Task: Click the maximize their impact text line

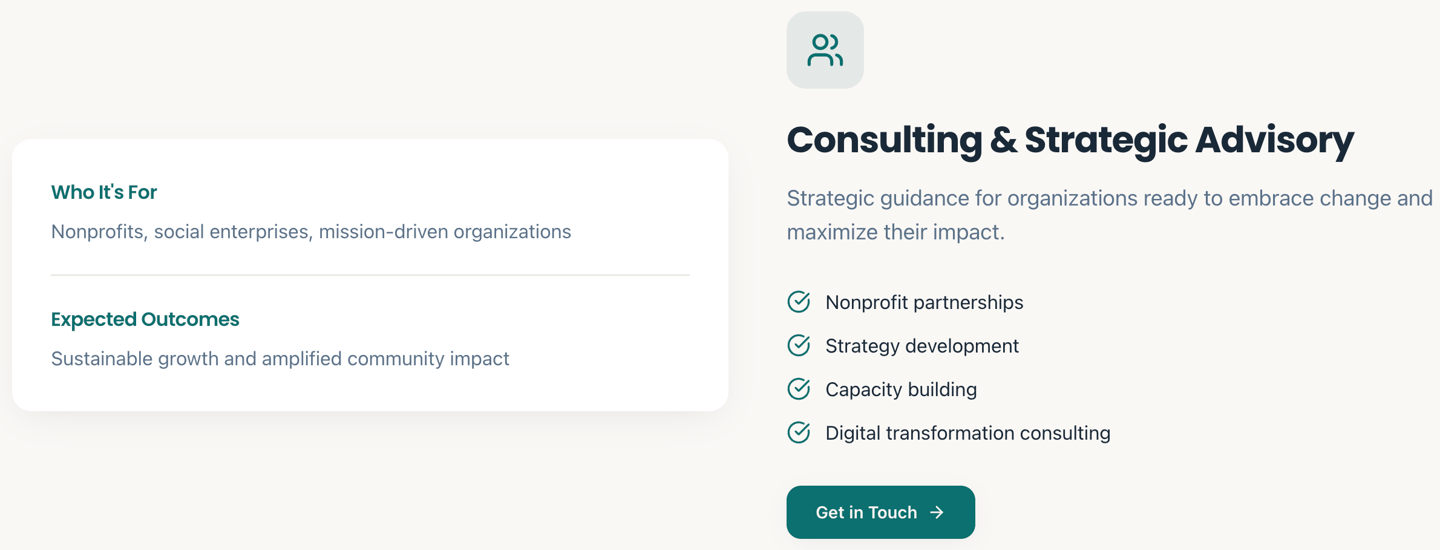Action: pos(895,233)
